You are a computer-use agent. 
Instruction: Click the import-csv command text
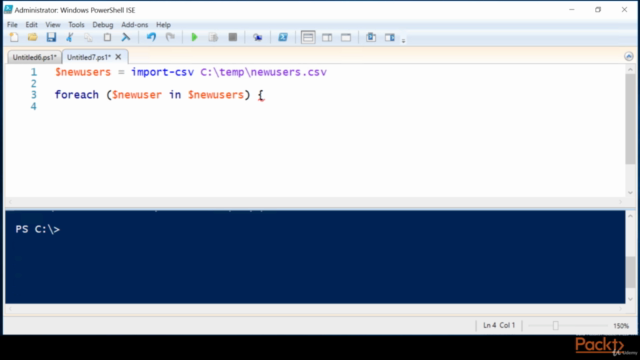(x=162, y=72)
